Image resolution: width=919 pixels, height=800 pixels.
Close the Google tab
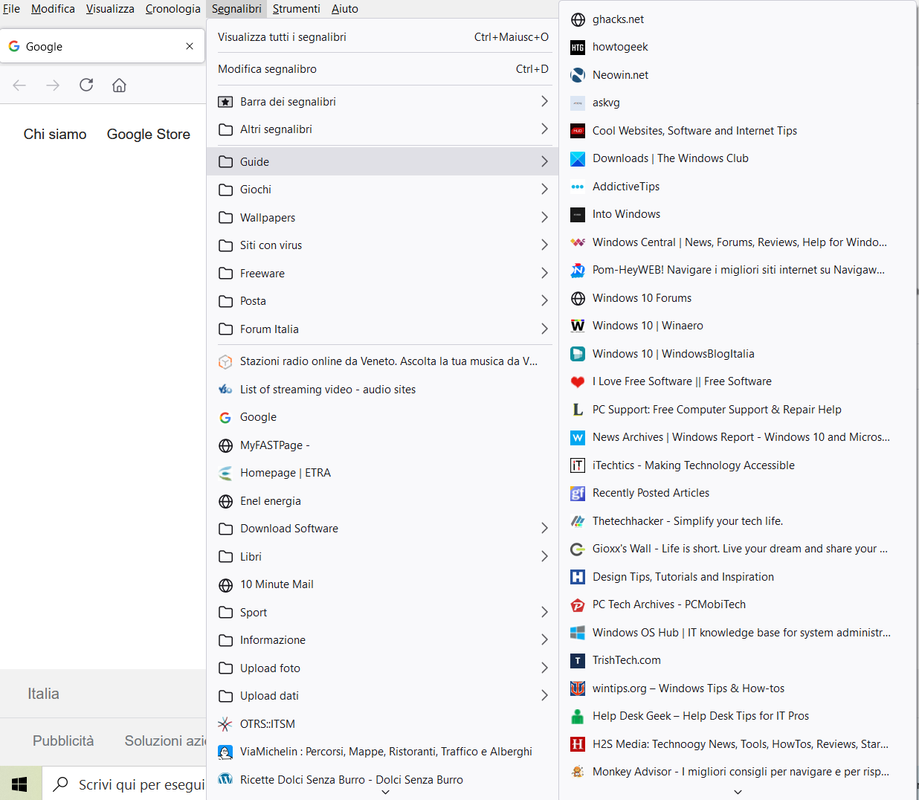pyautogui.click(x=189, y=46)
